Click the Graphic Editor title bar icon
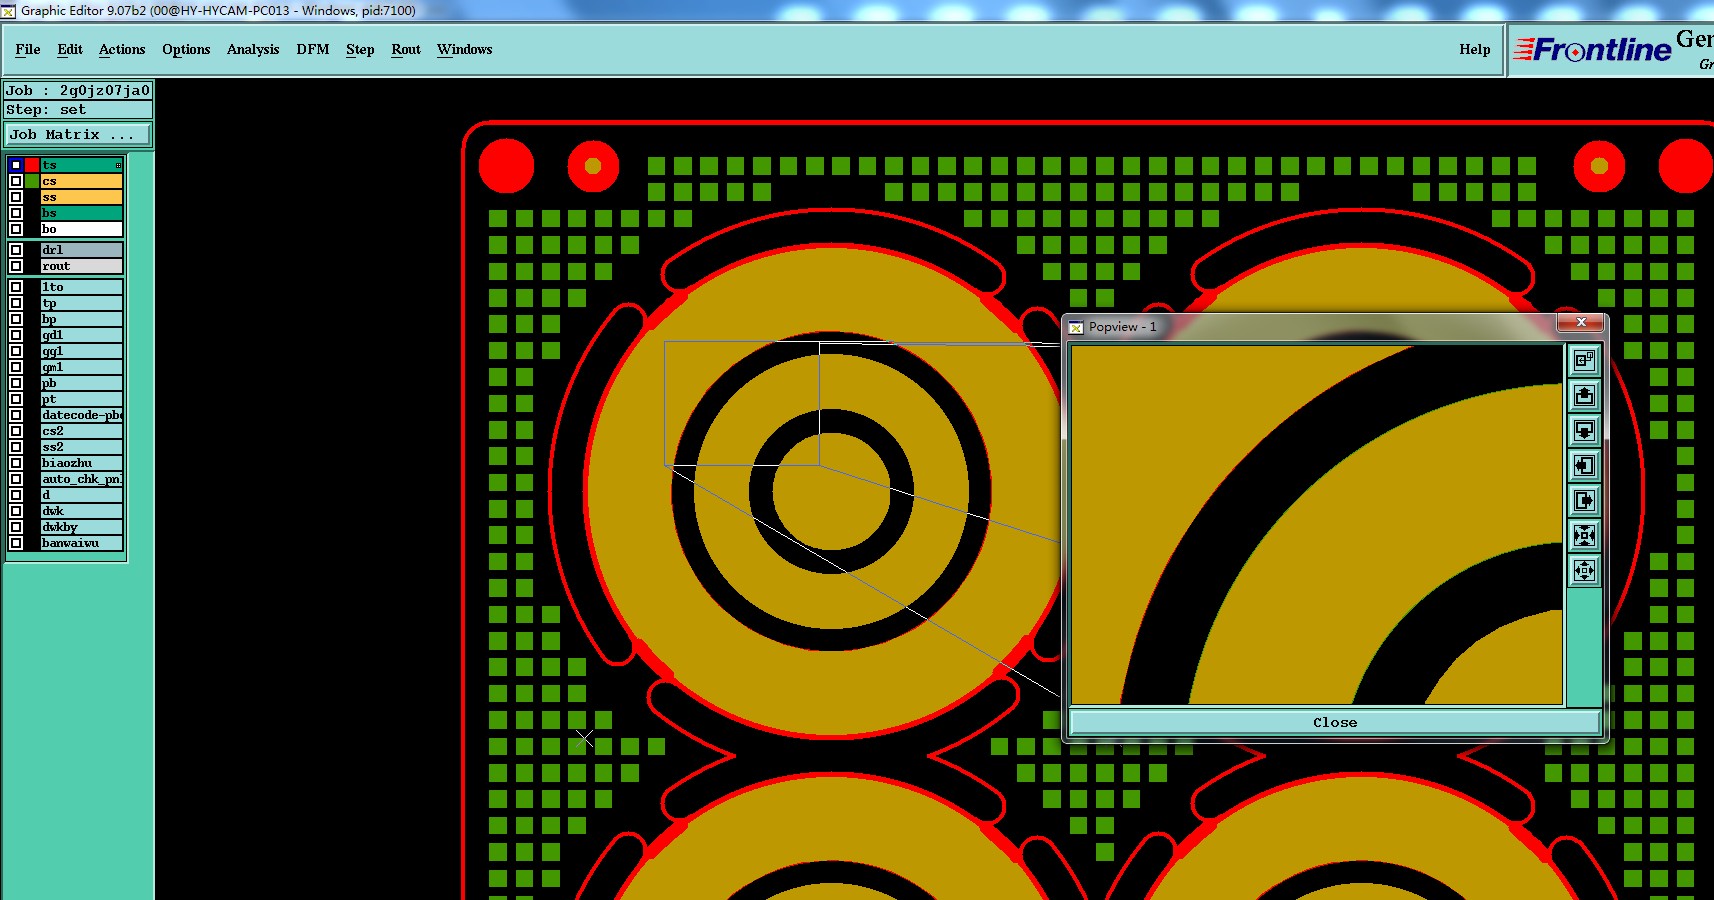Viewport: 1714px width, 900px height. [9, 11]
